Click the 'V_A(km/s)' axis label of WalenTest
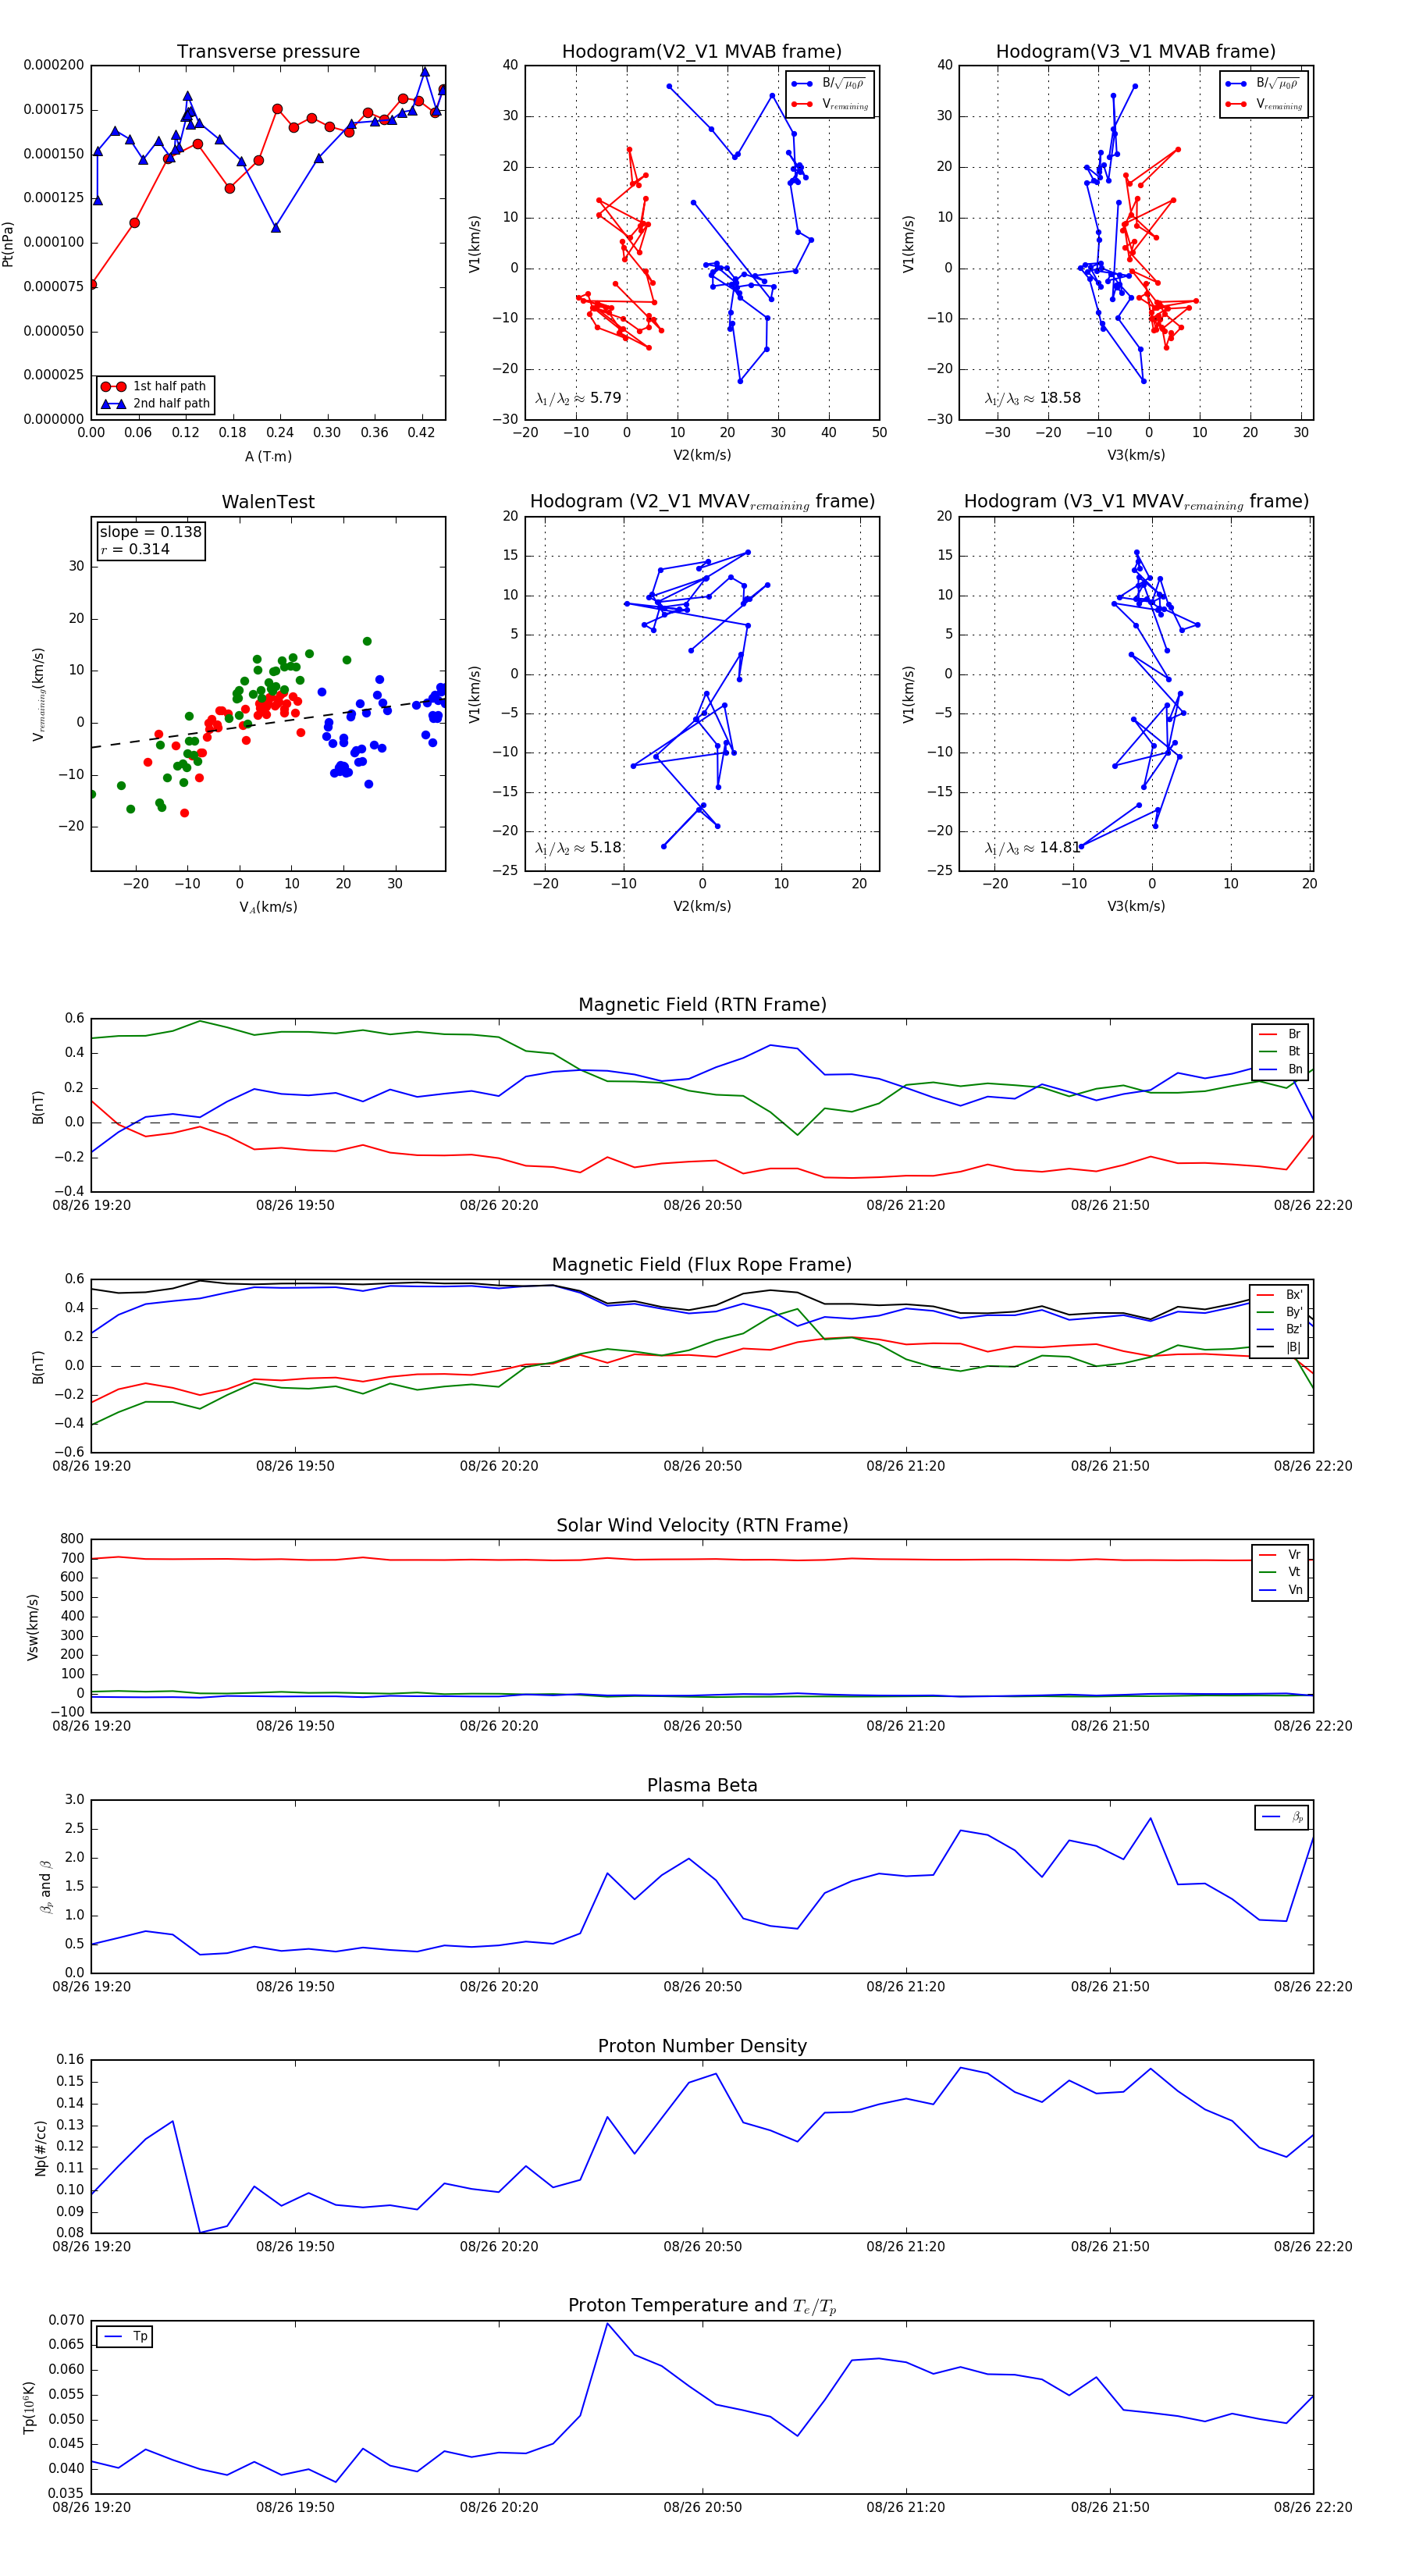 coord(268,907)
